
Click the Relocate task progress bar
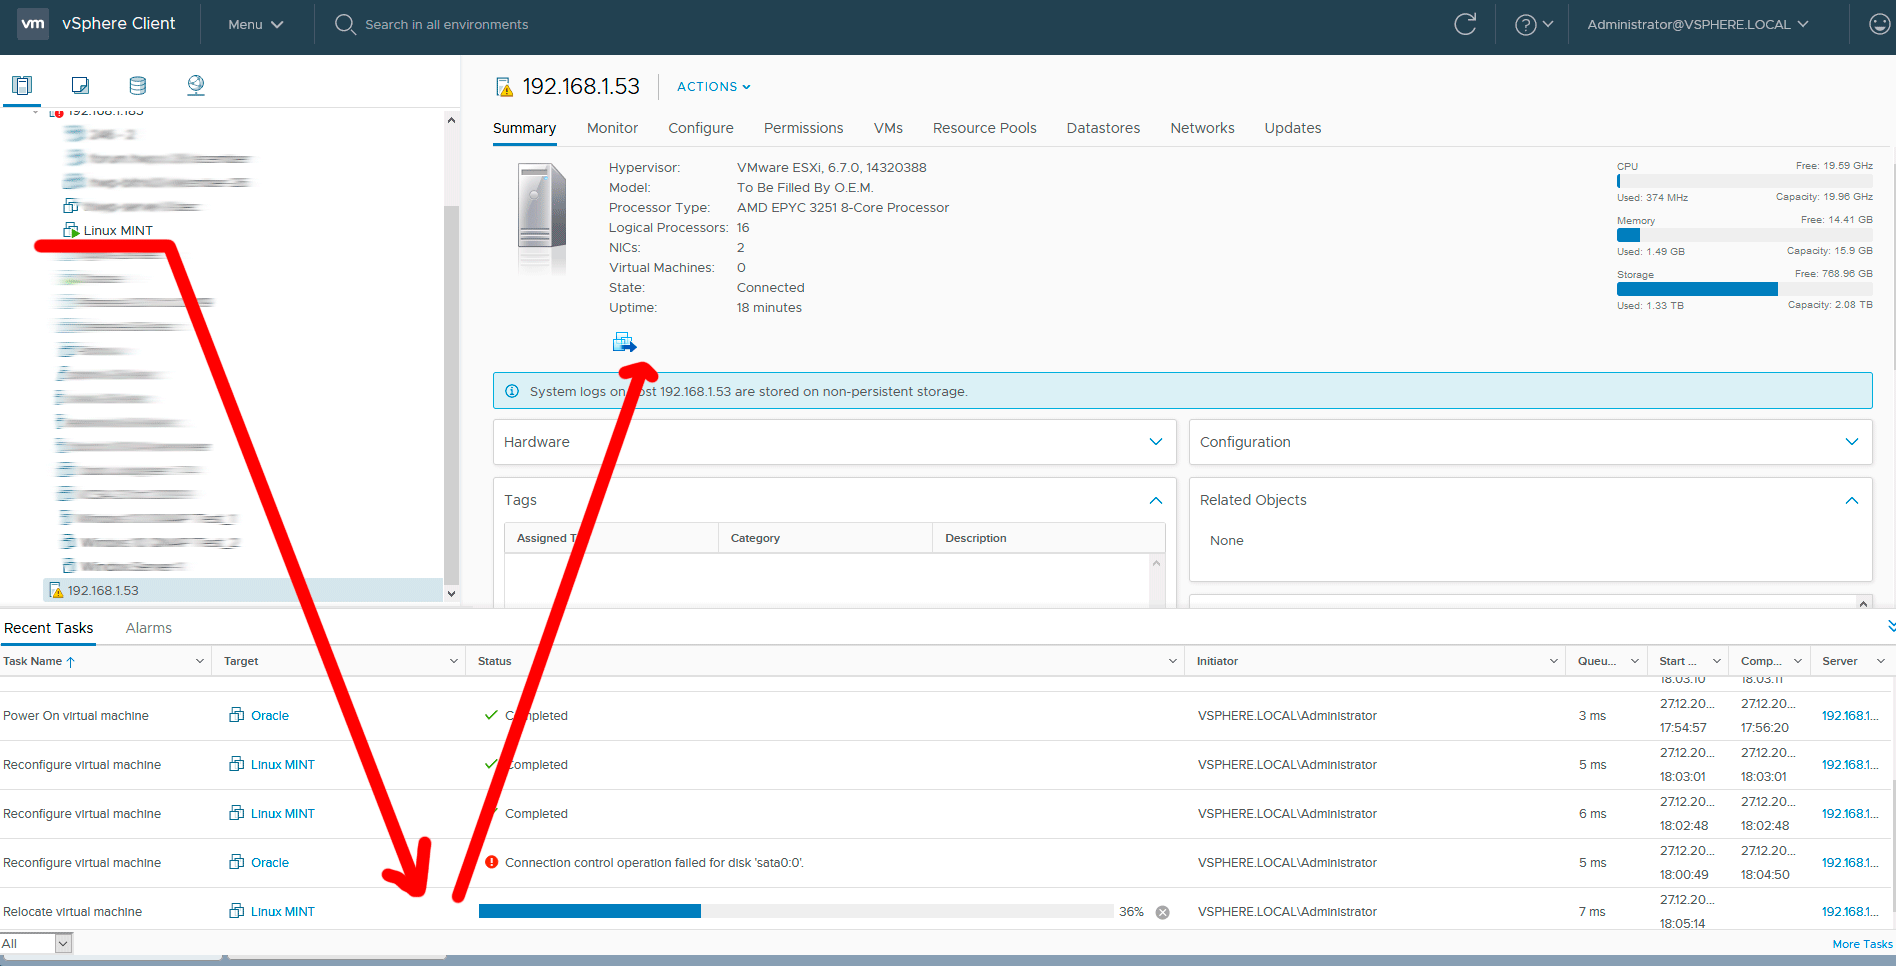(x=796, y=911)
